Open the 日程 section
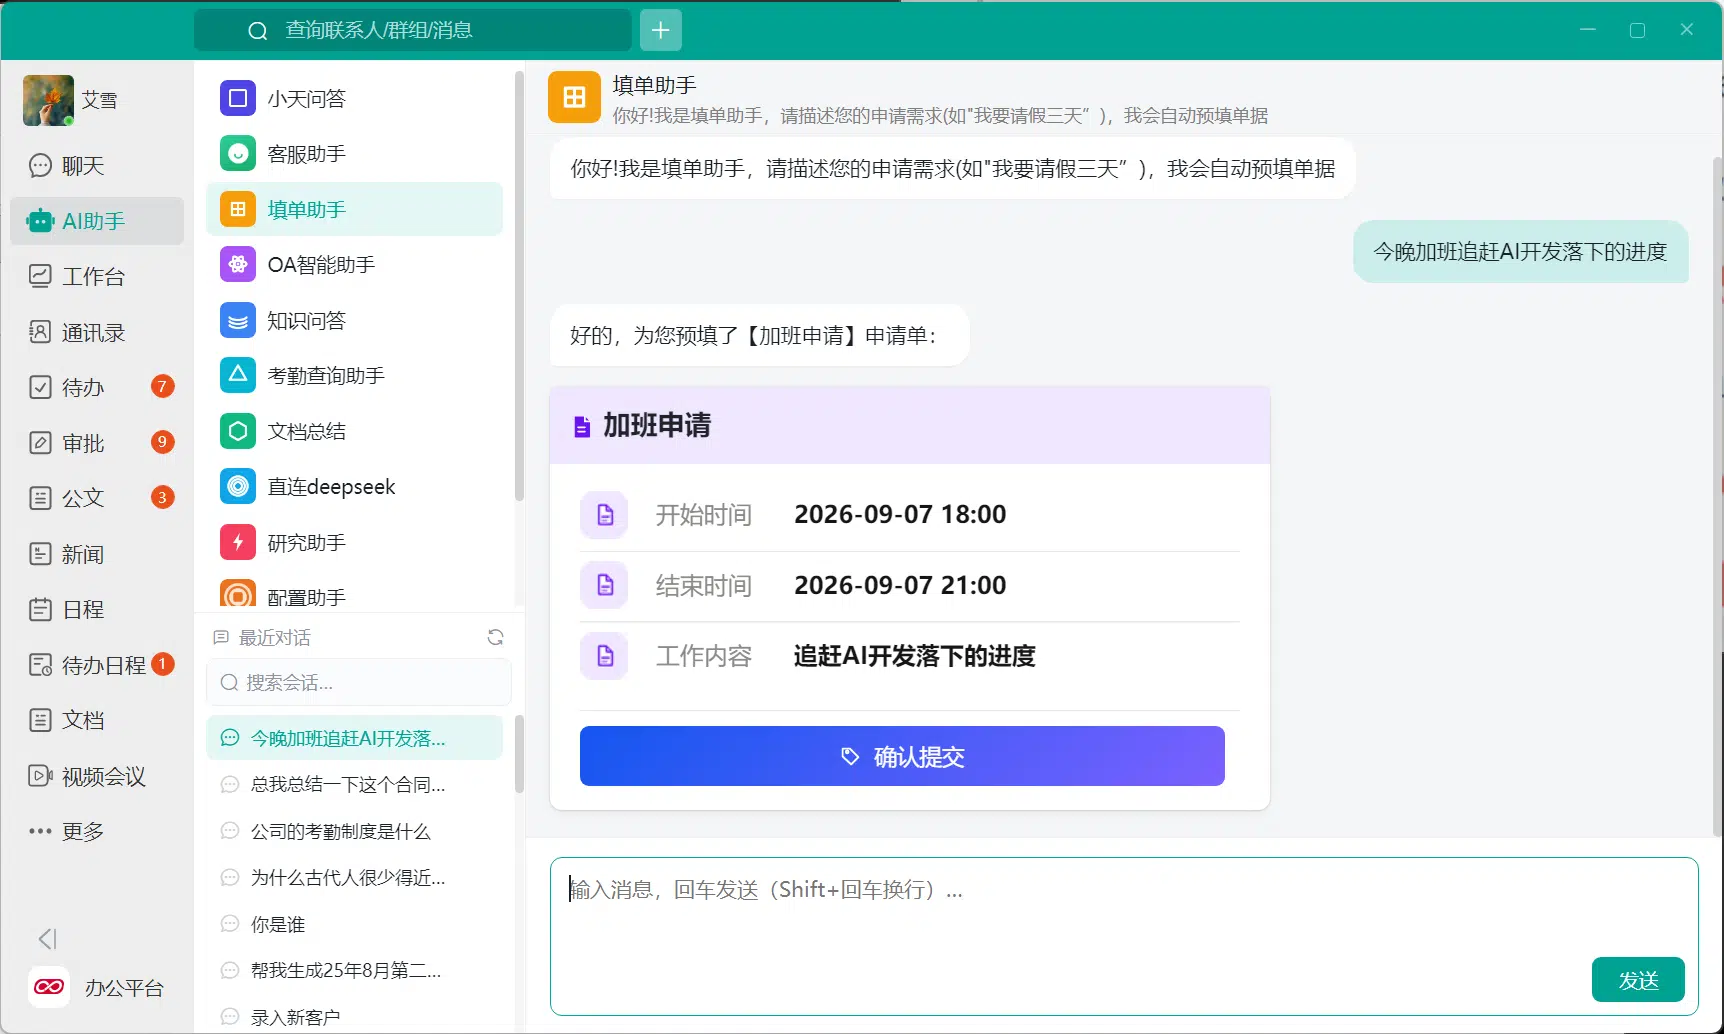The image size is (1724, 1034). (x=97, y=609)
